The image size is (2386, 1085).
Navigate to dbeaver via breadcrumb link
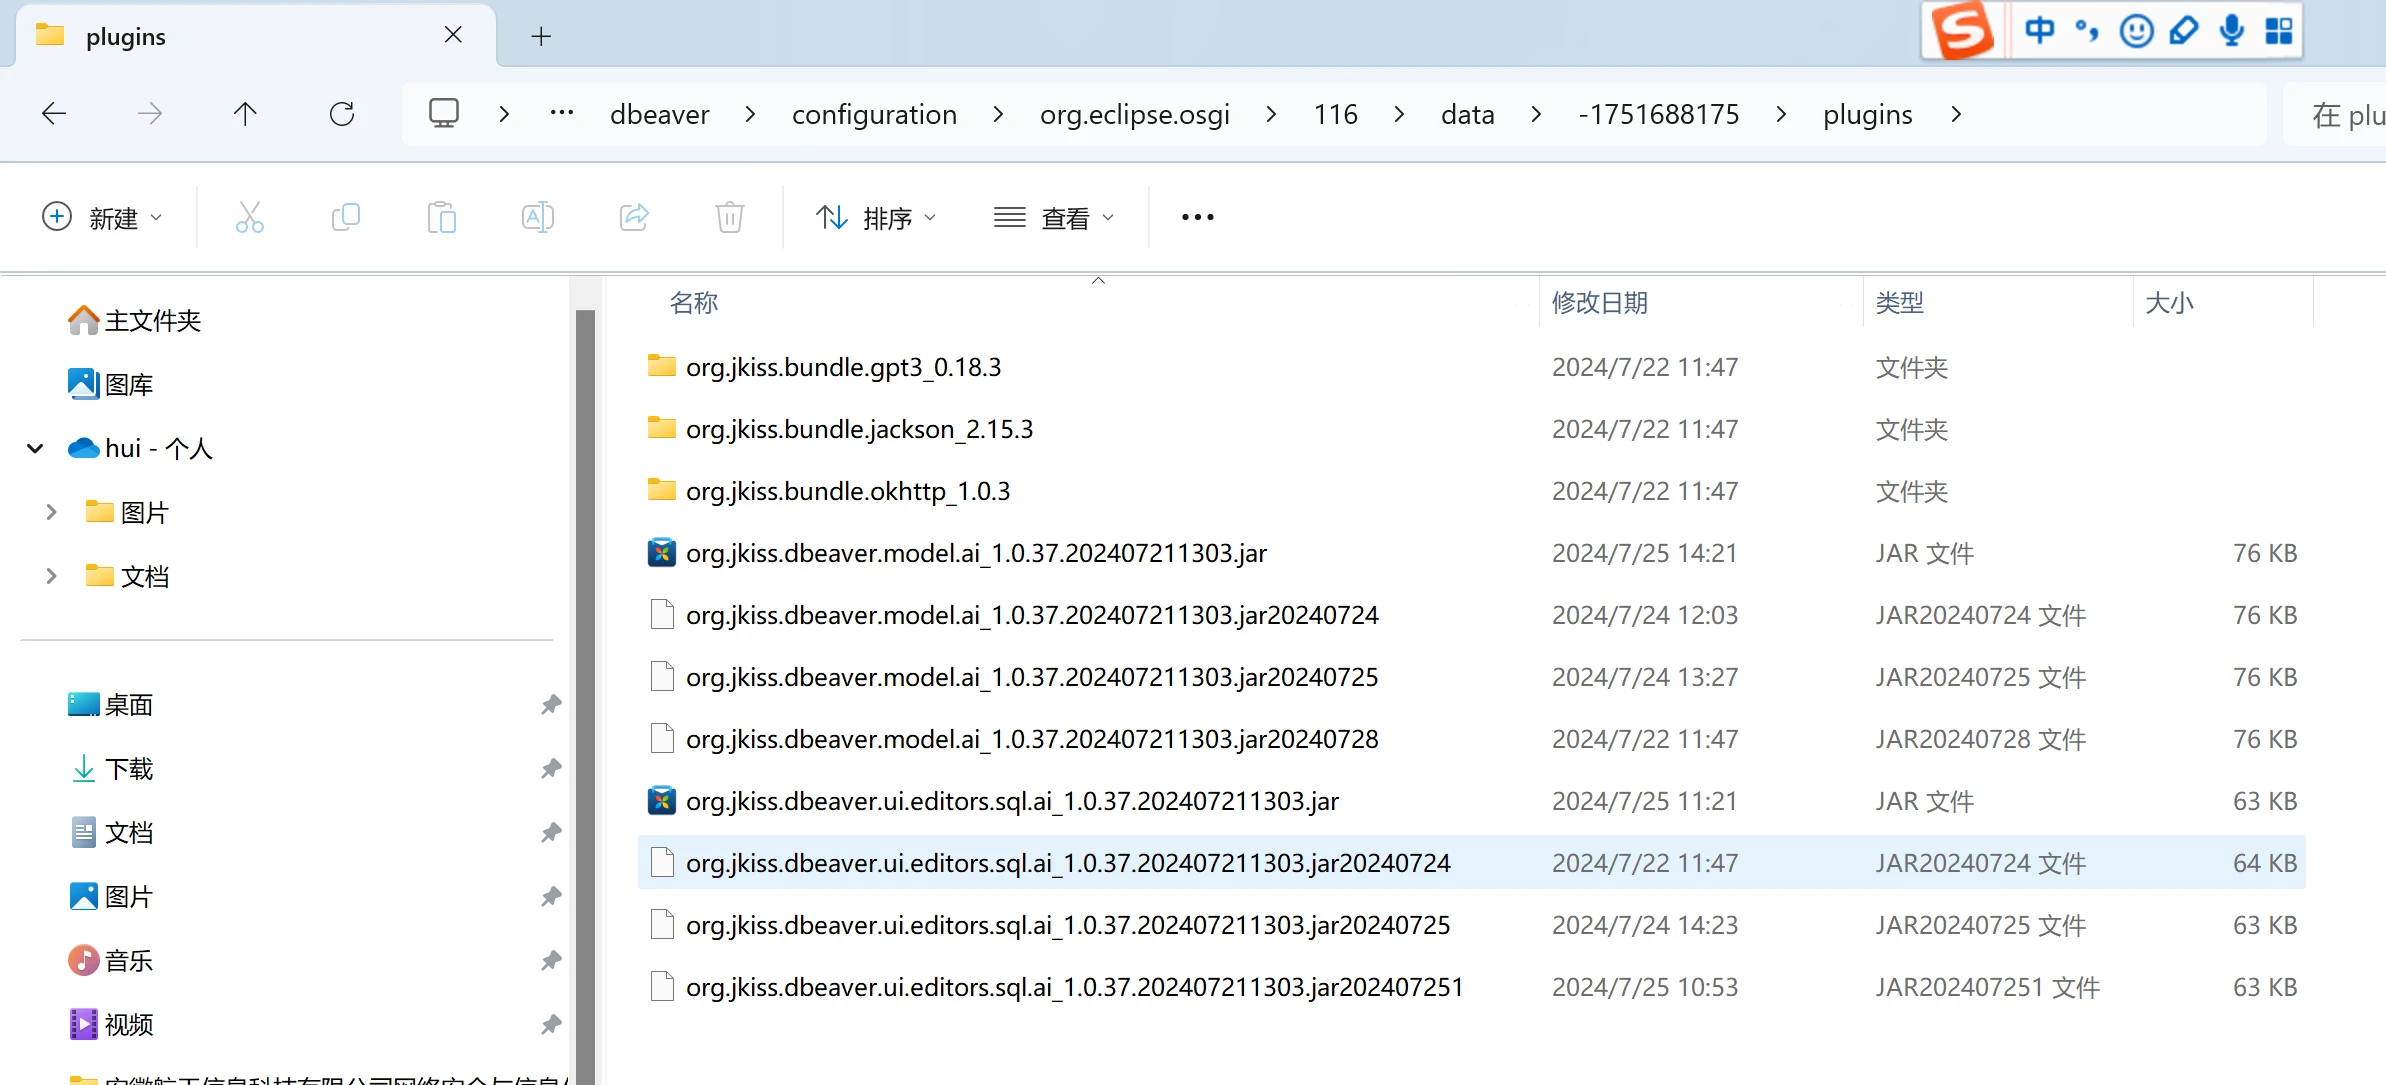659,113
